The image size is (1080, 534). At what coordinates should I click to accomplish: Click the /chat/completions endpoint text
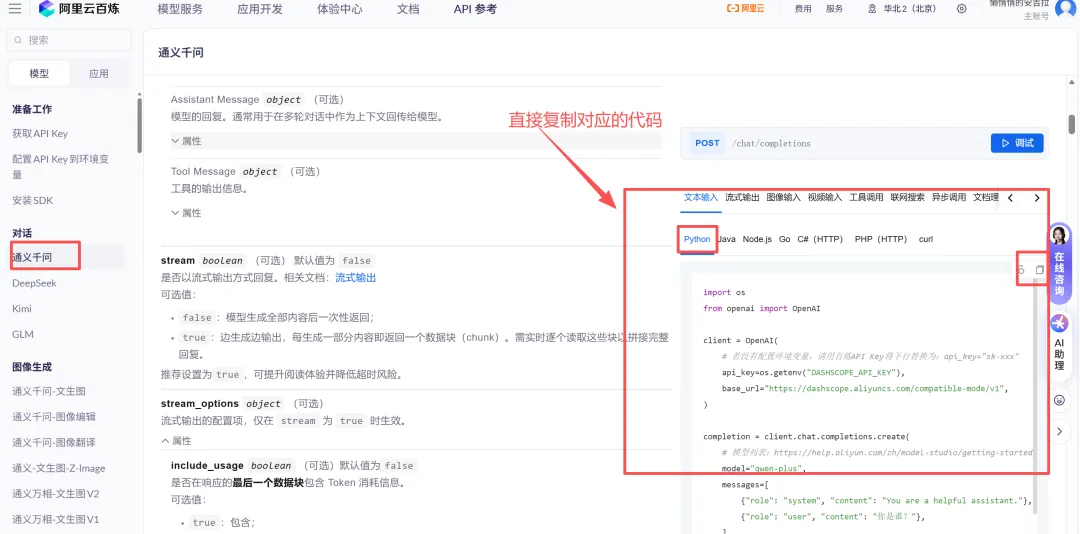771,143
